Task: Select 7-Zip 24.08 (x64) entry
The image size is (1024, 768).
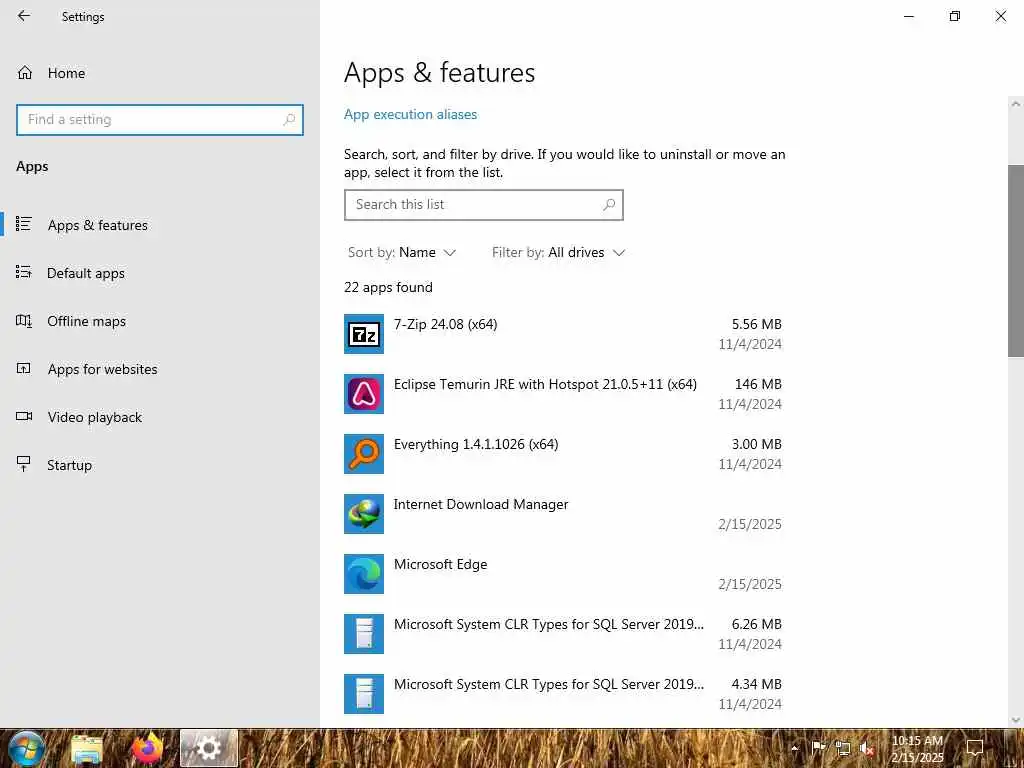Action: (x=563, y=334)
